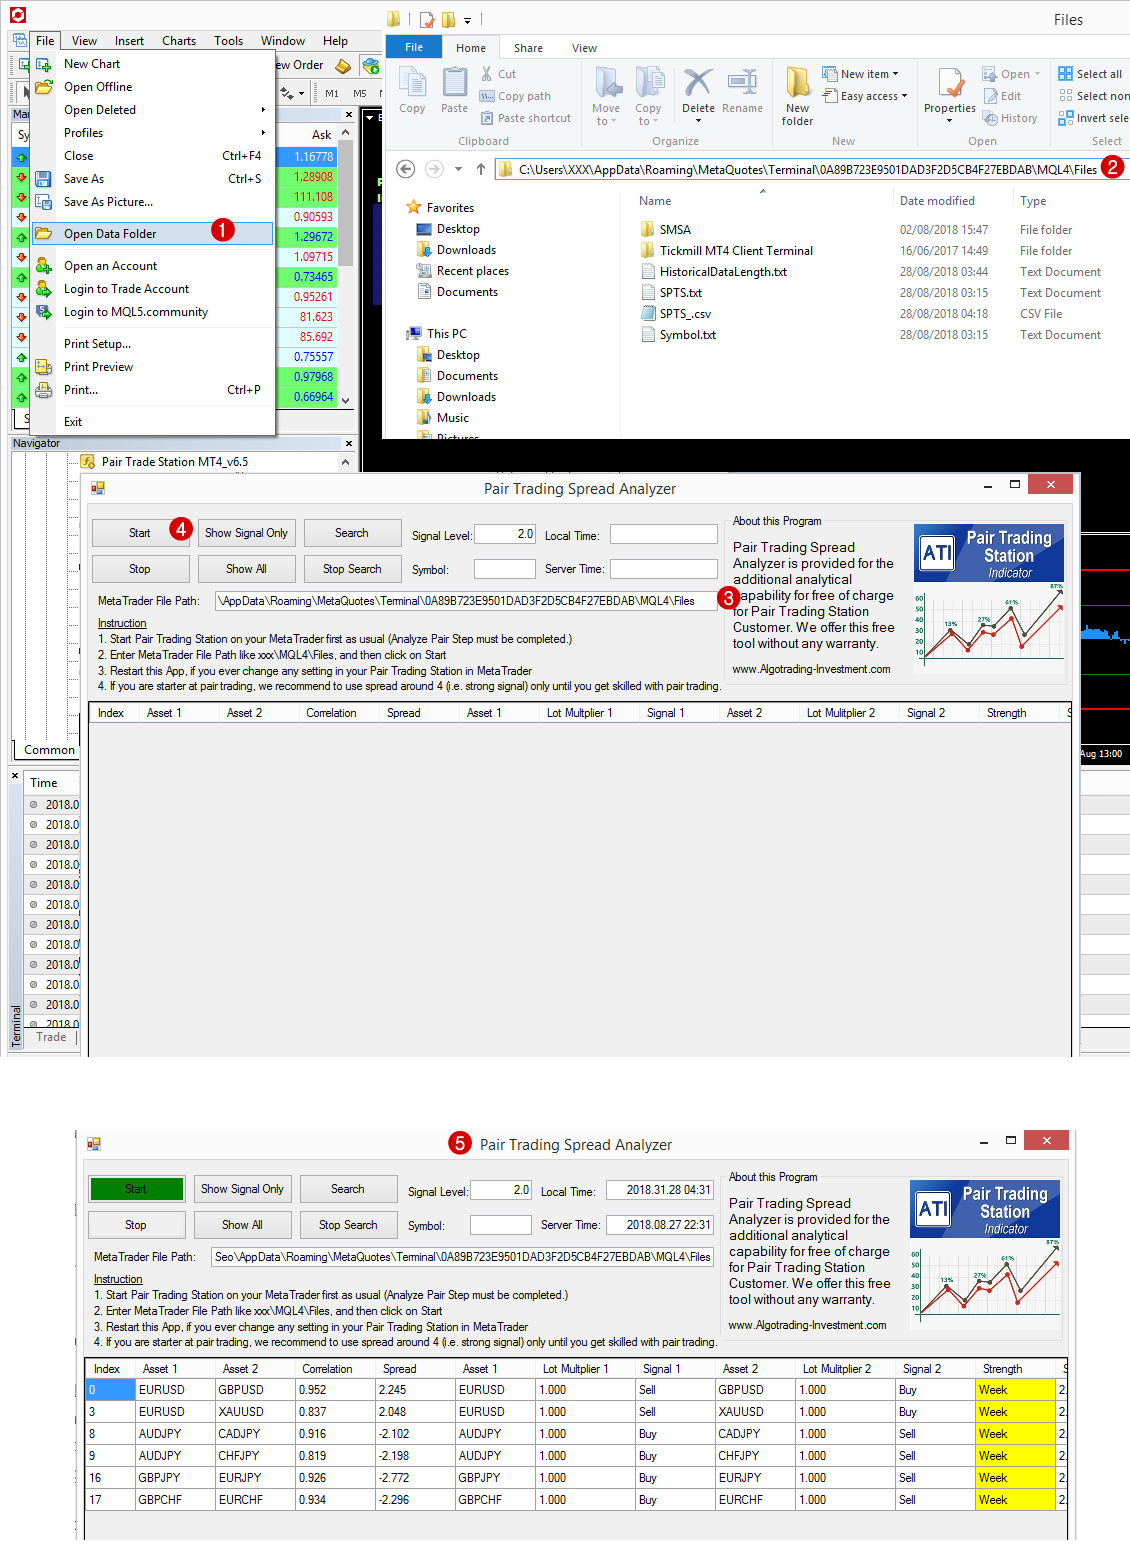Open www.Algotrading-Investment.com link in empty Analyzer
The image size is (1130, 1548).
tap(811, 669)
